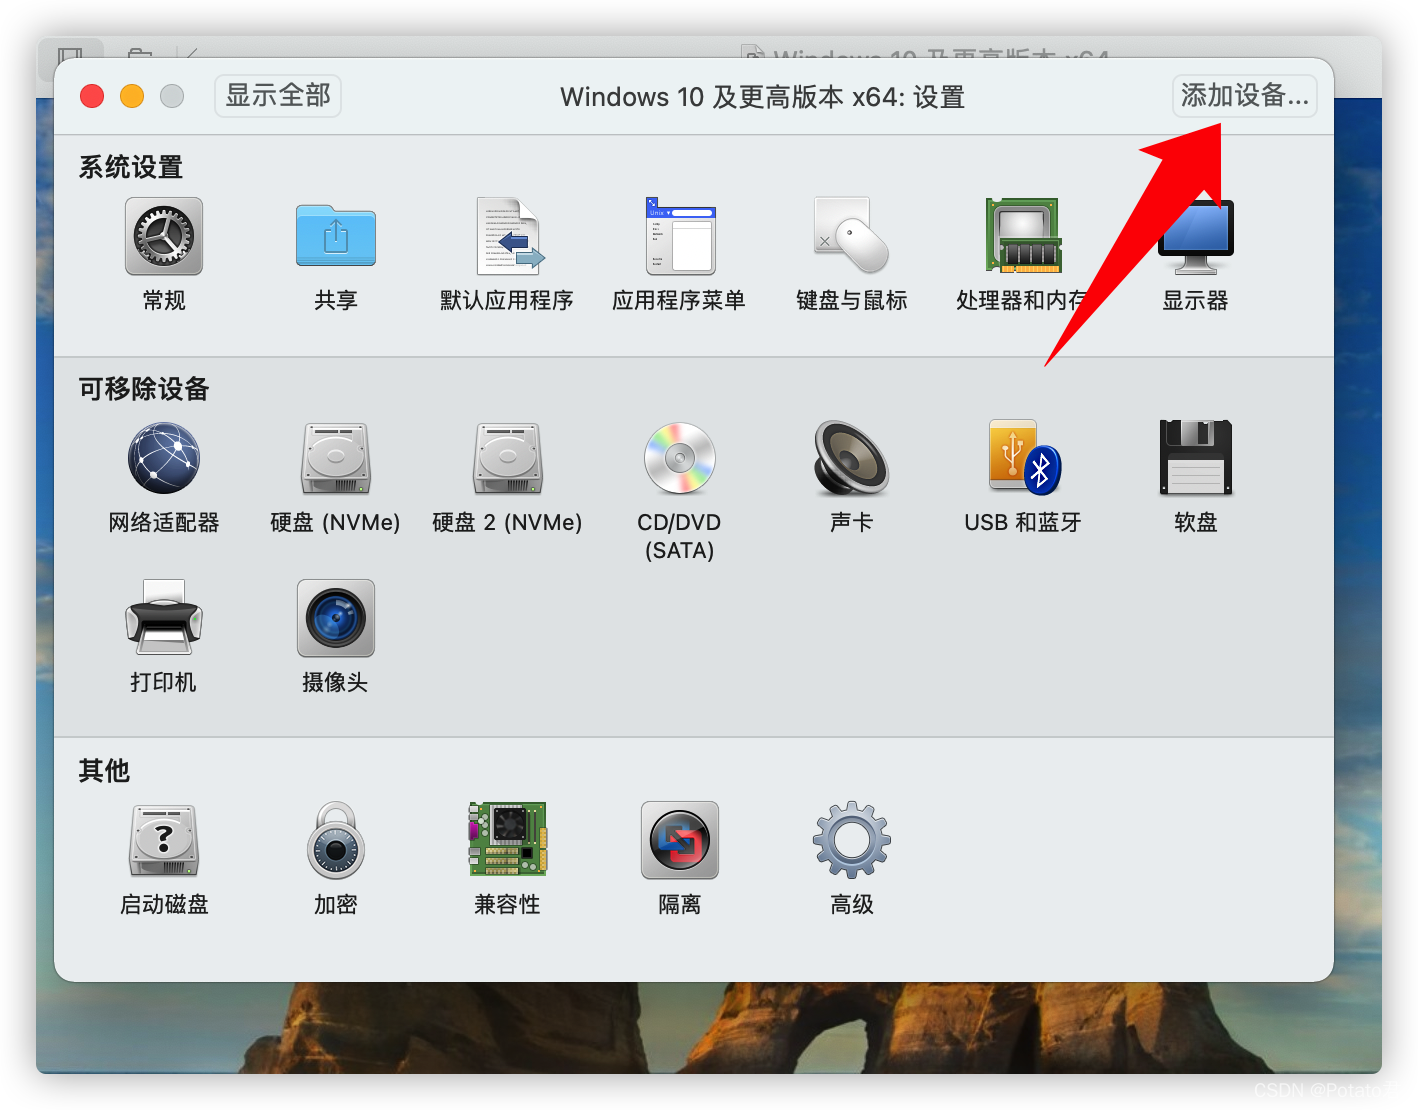Open 处理器和内存 CPU and memory settings
1418x1110 pixels.
1023,237
